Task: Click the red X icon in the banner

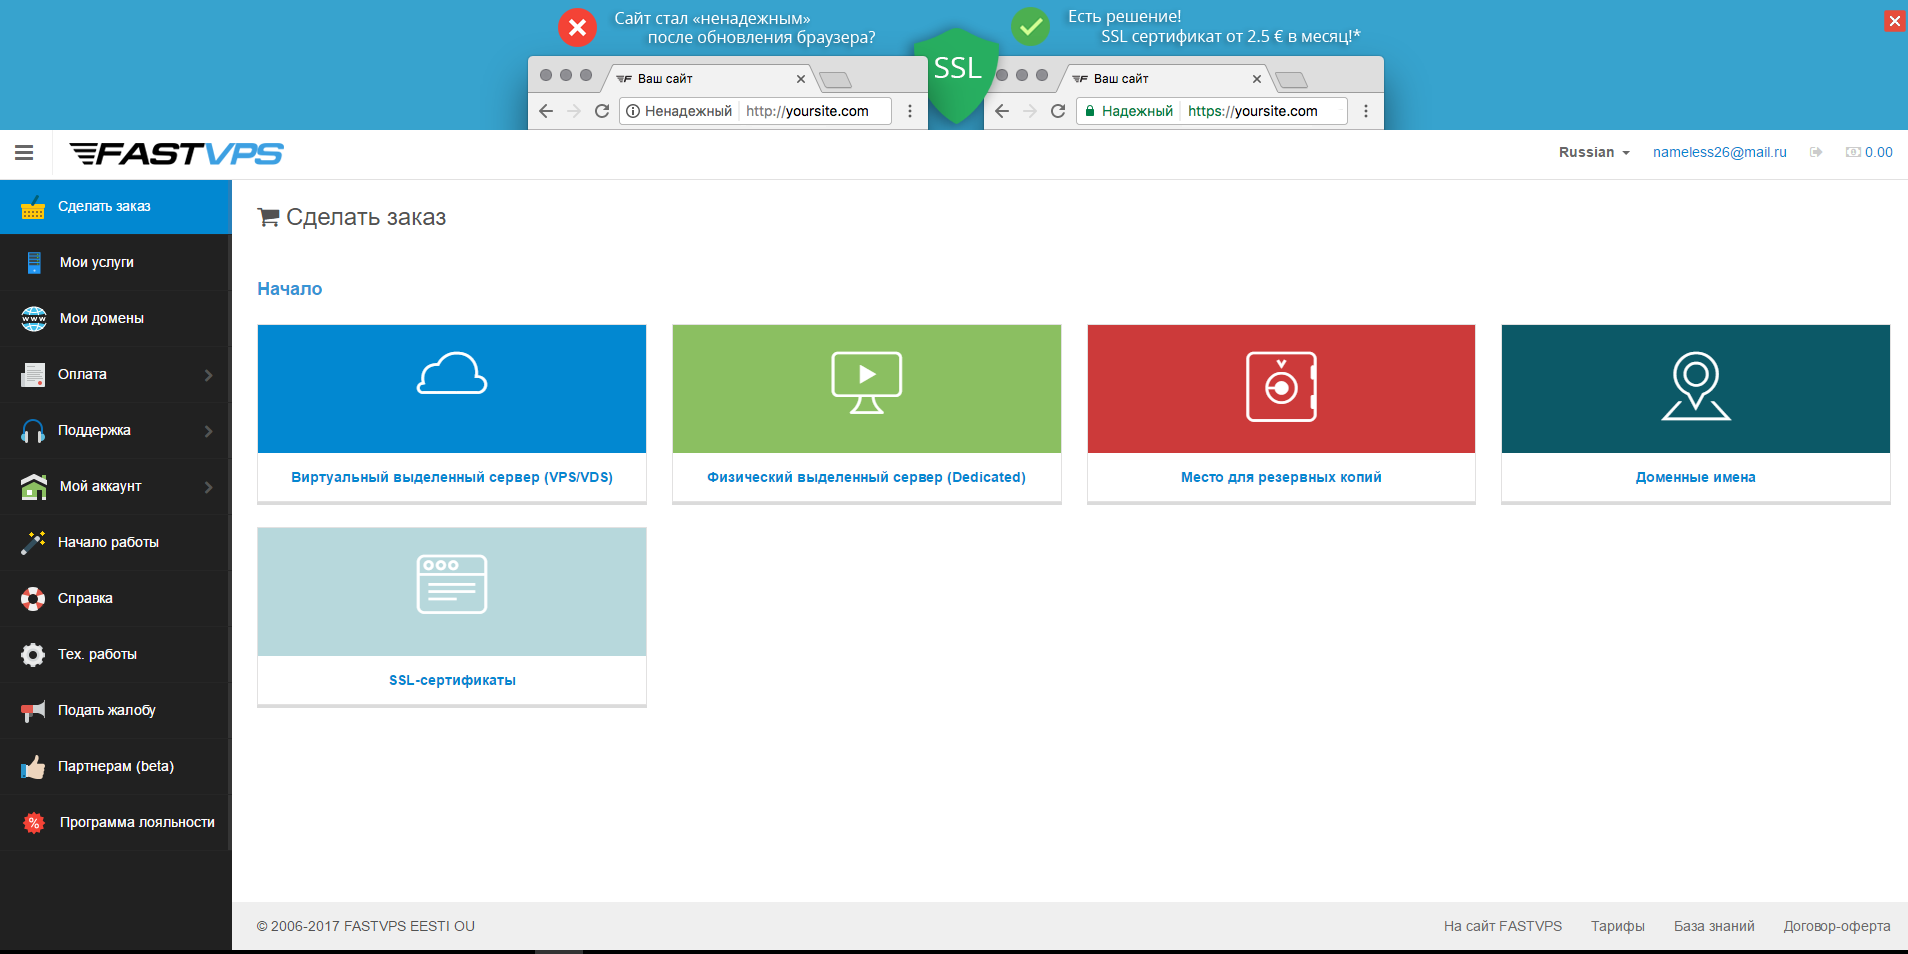Action: pos(577,27)
